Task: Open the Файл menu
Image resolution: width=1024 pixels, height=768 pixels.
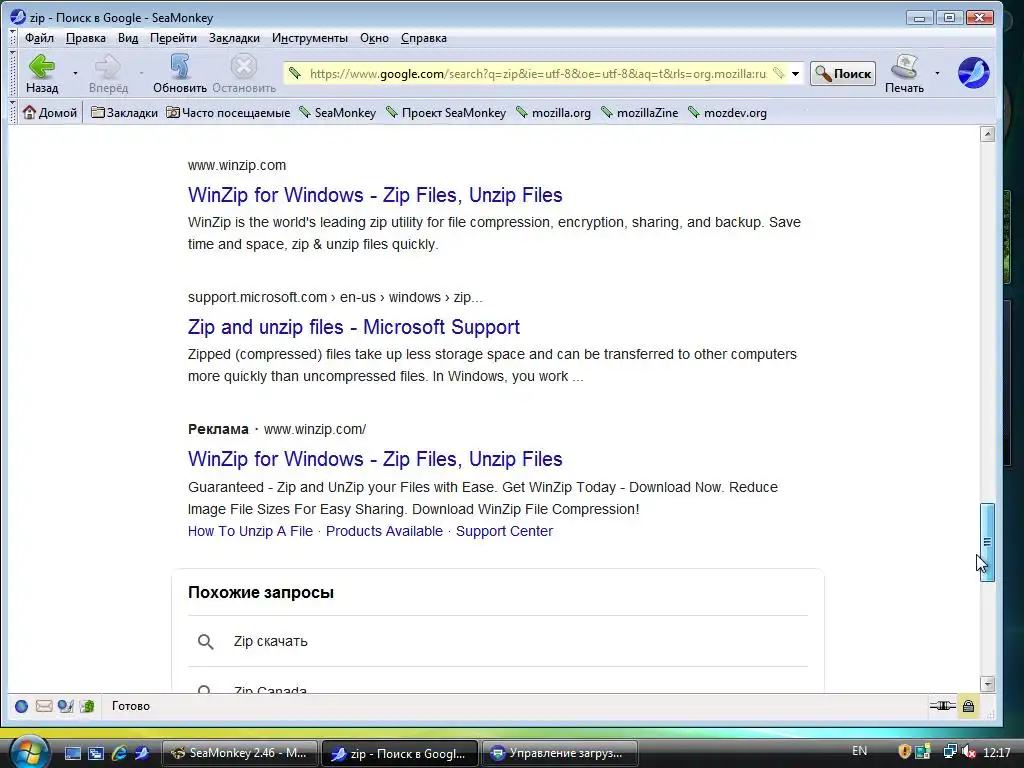Action: click(x=39, y=38)
